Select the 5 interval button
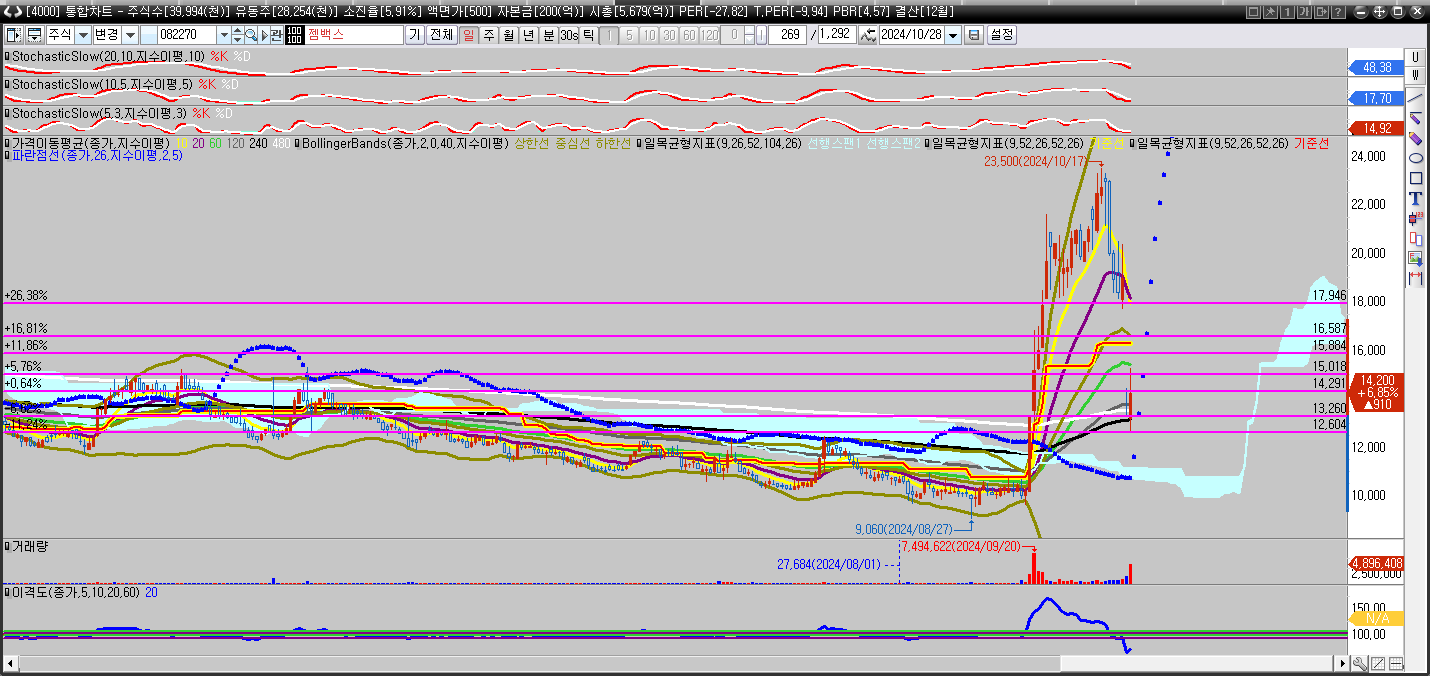1430x676 pixels. (629, 35)
